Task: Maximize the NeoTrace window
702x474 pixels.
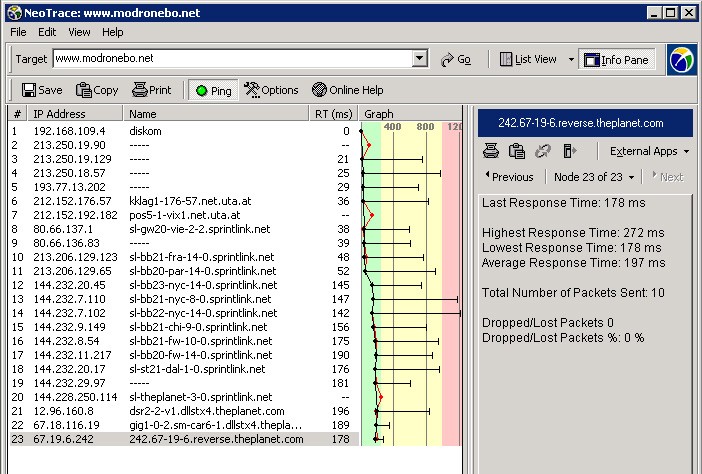Action: (x=671, y=13)
